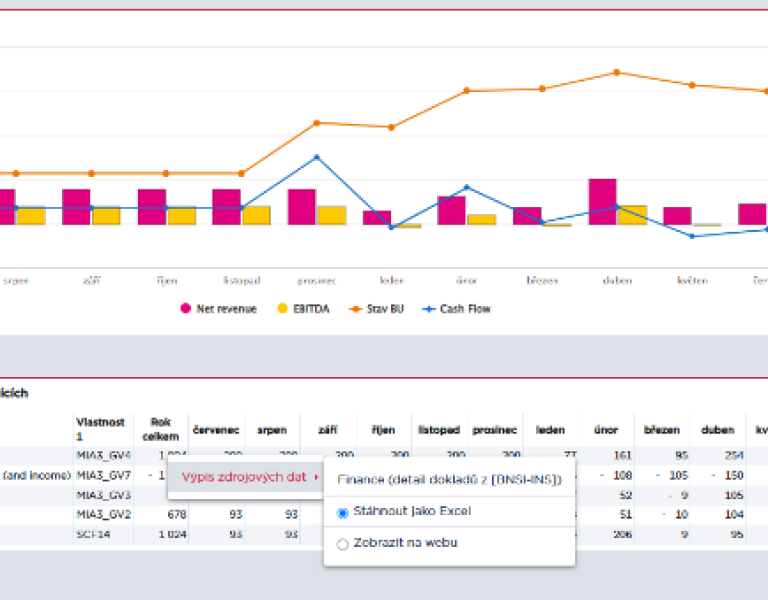Click the Rok celkem column header
The image size is (768, 600).
point(160,429)
